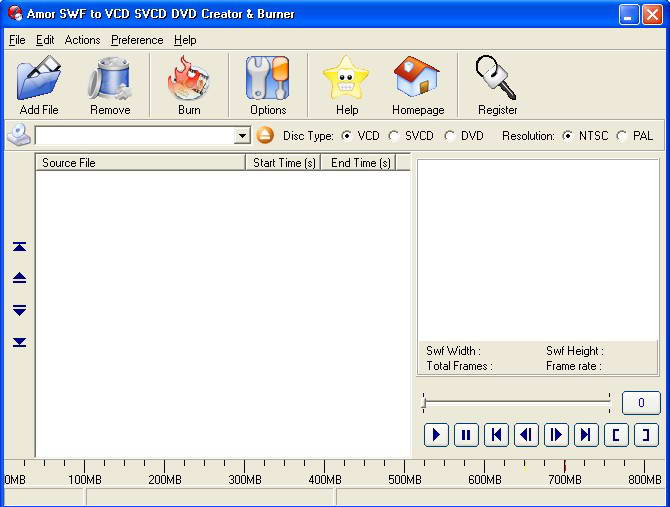Click the application icon in title bar
This screenshot has height=507, width=670.
pos(15,14)
